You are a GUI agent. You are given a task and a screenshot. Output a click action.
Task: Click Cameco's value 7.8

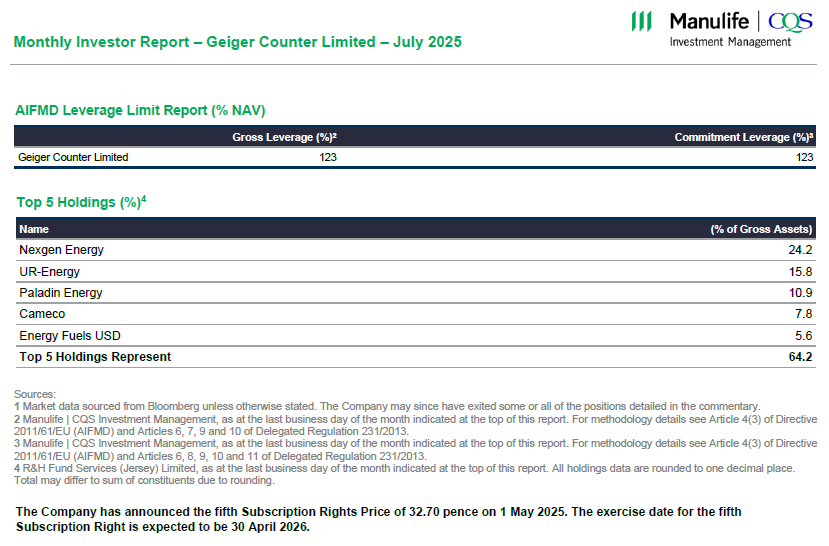point(804,314)
